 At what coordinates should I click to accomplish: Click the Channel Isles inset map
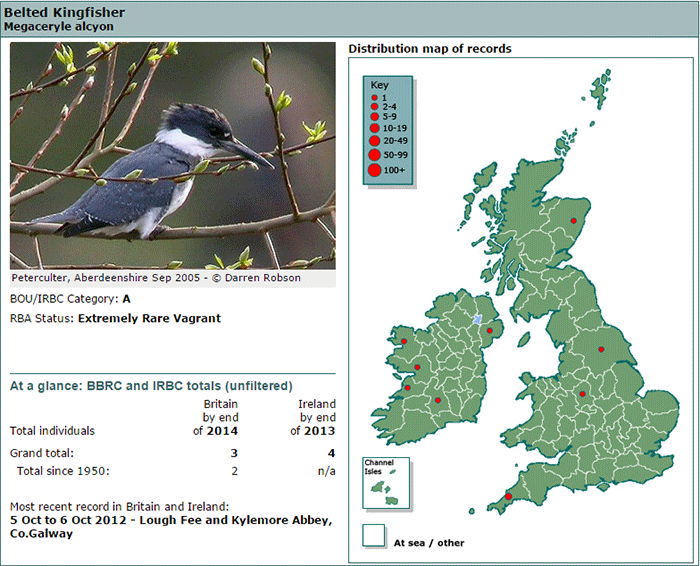pyautogui.click(x=386, y=483)
